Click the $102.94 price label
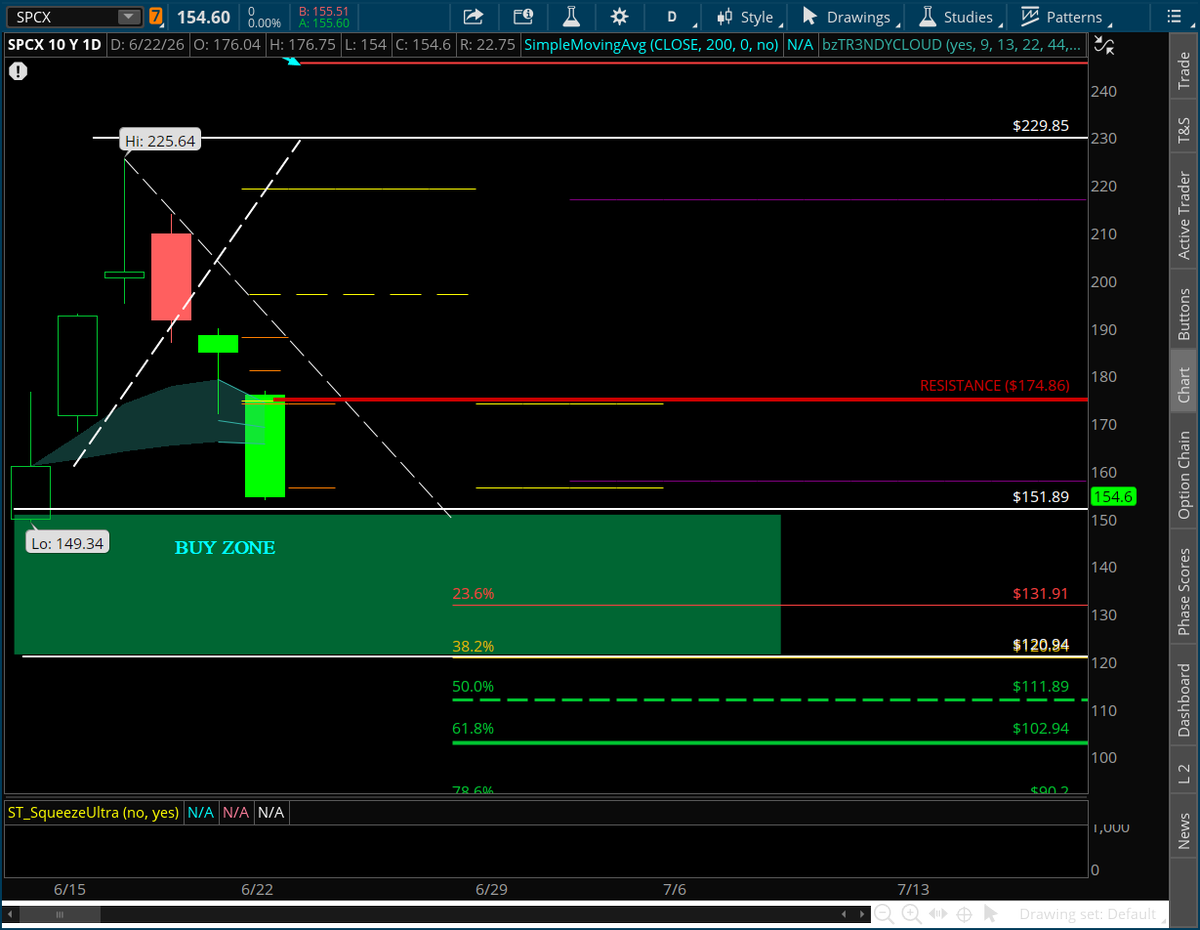The image size is (1200, 930). tap(1041, 729)
